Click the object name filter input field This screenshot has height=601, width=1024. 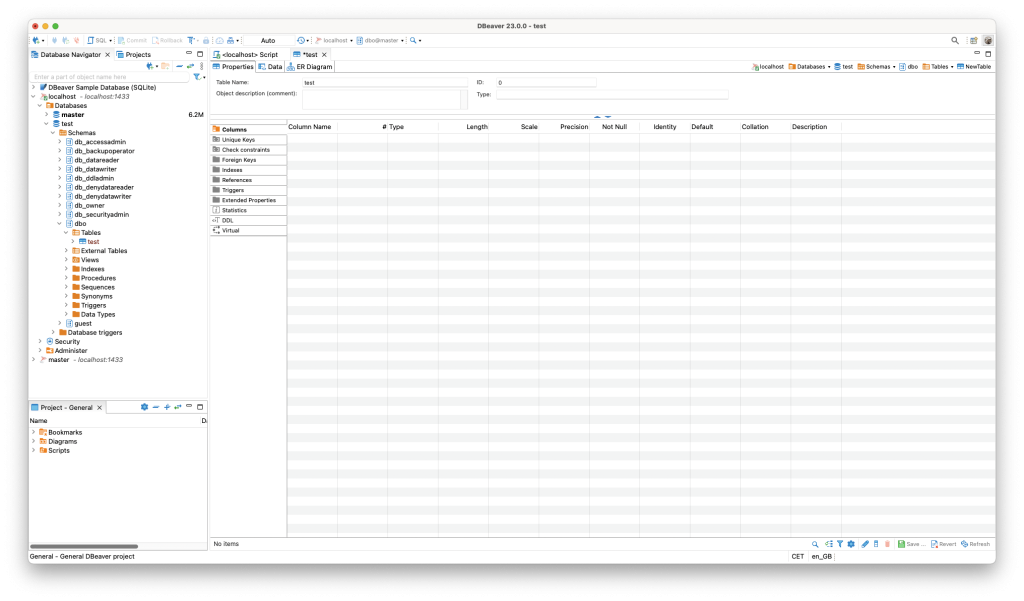(110, 77)
